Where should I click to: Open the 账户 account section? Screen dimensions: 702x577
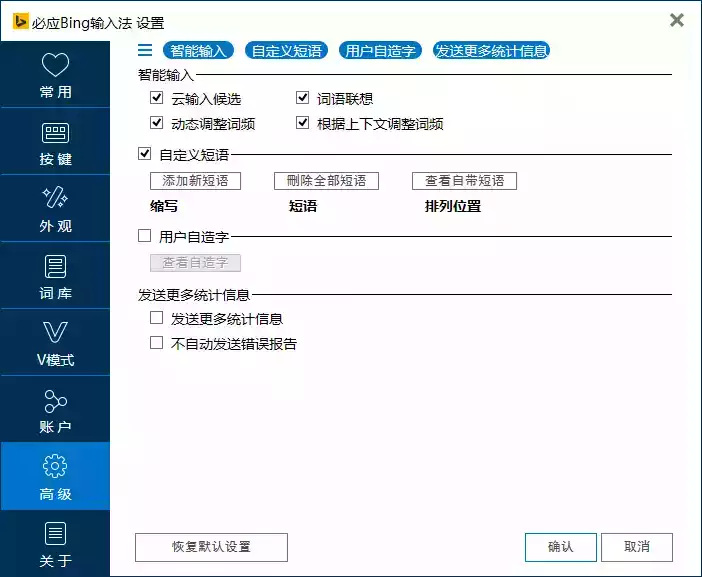tap(55, 410)
